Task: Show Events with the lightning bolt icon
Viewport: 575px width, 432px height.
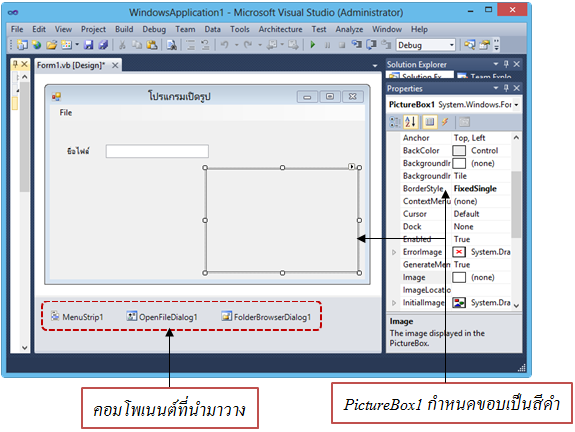Action: tap(445, 122)
